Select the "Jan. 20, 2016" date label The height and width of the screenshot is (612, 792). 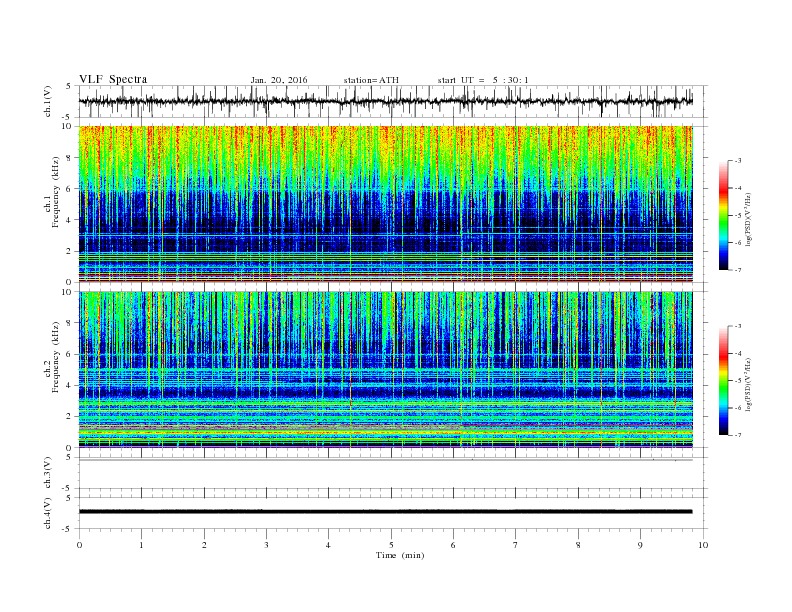click(x=279, y=80)
